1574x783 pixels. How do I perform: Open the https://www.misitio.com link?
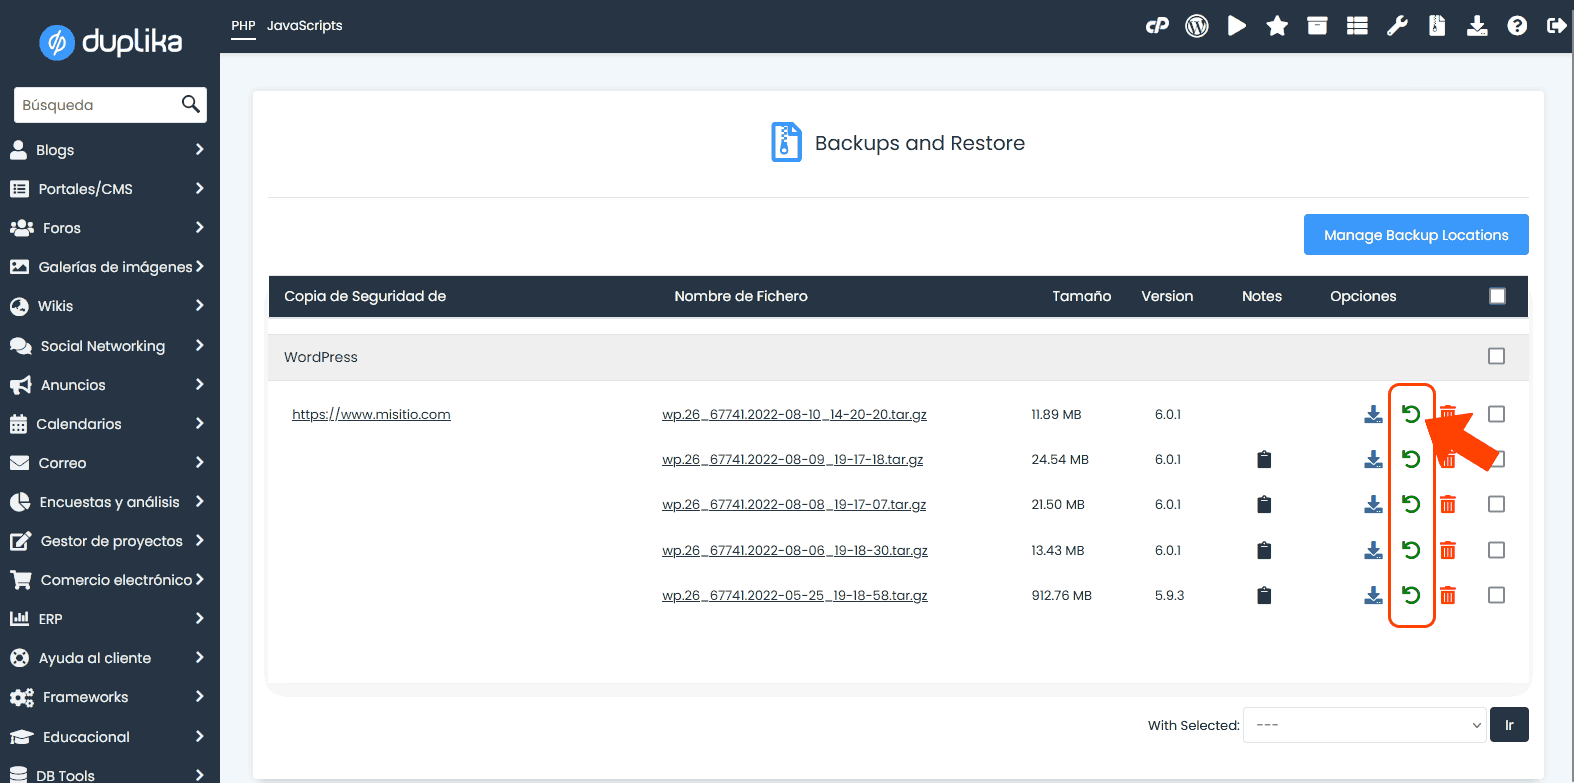(371, 415)
